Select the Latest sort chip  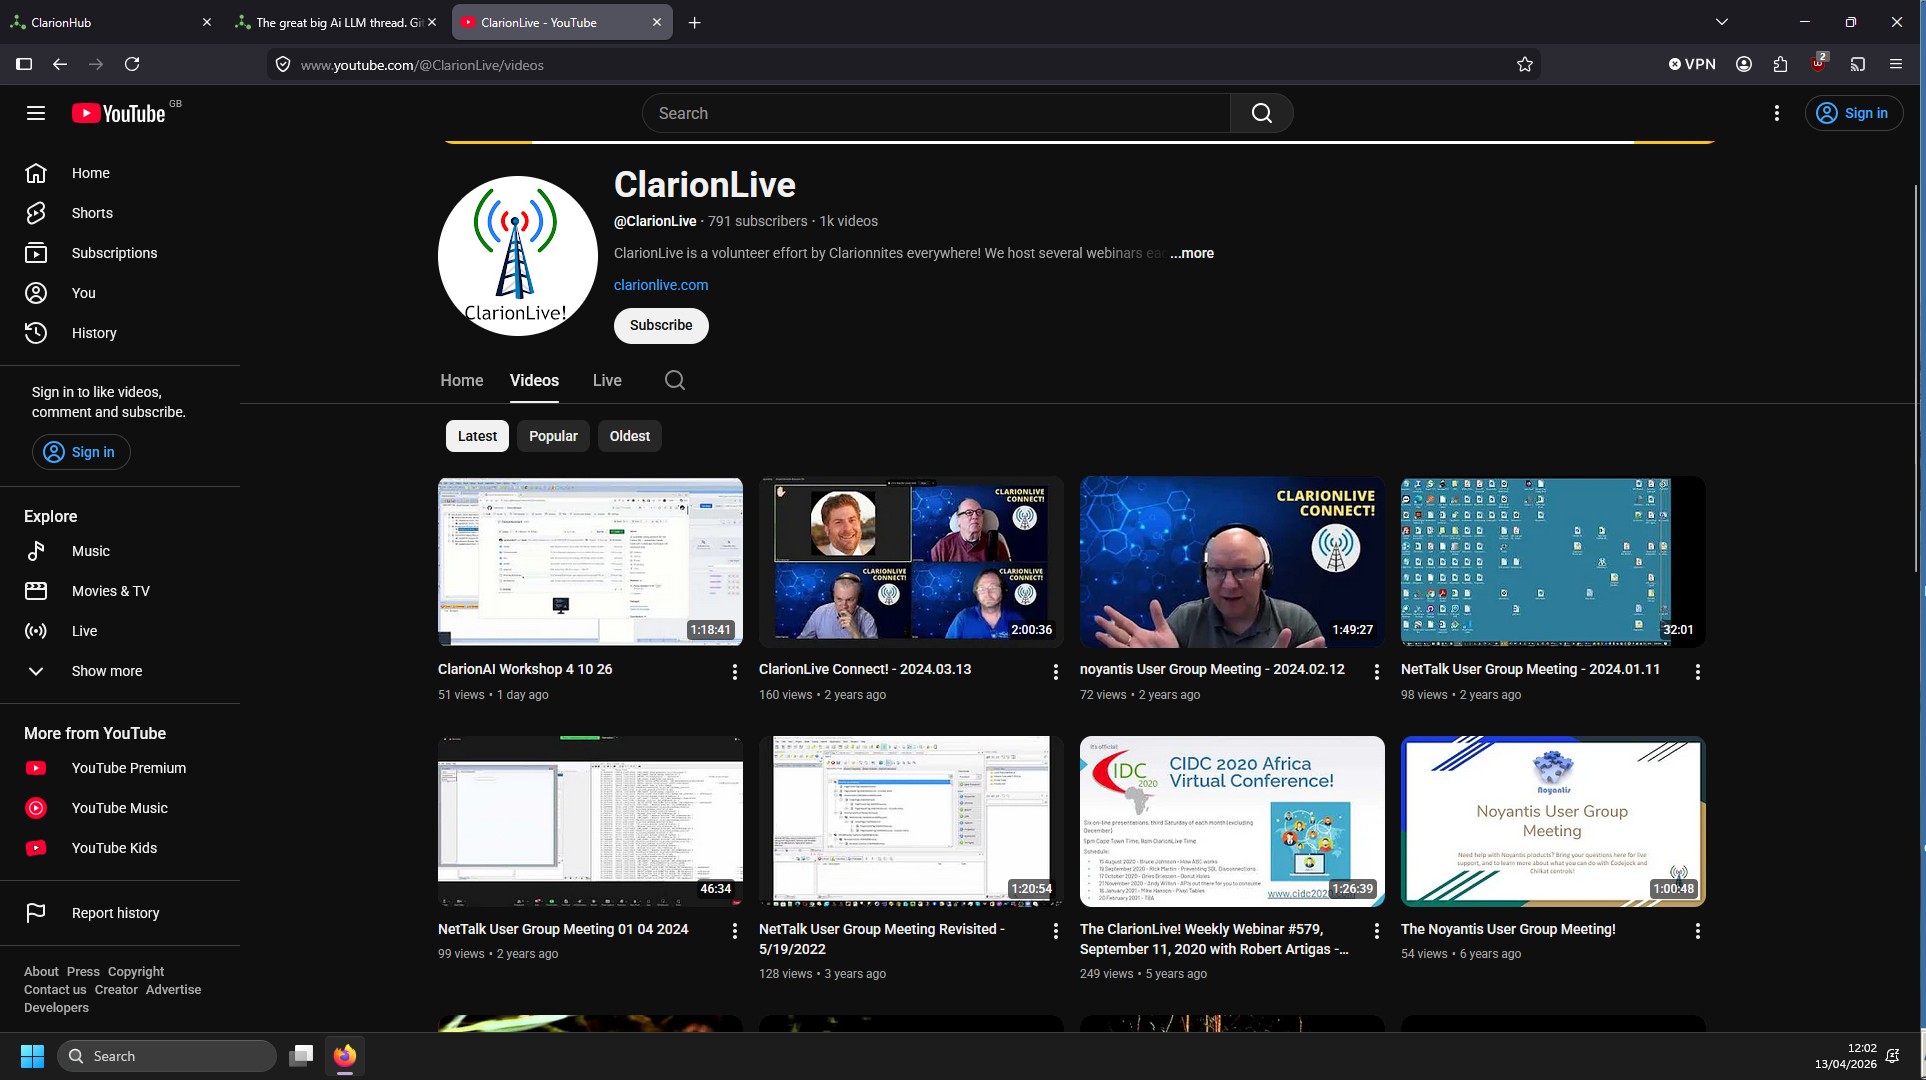tap(477, 436)
